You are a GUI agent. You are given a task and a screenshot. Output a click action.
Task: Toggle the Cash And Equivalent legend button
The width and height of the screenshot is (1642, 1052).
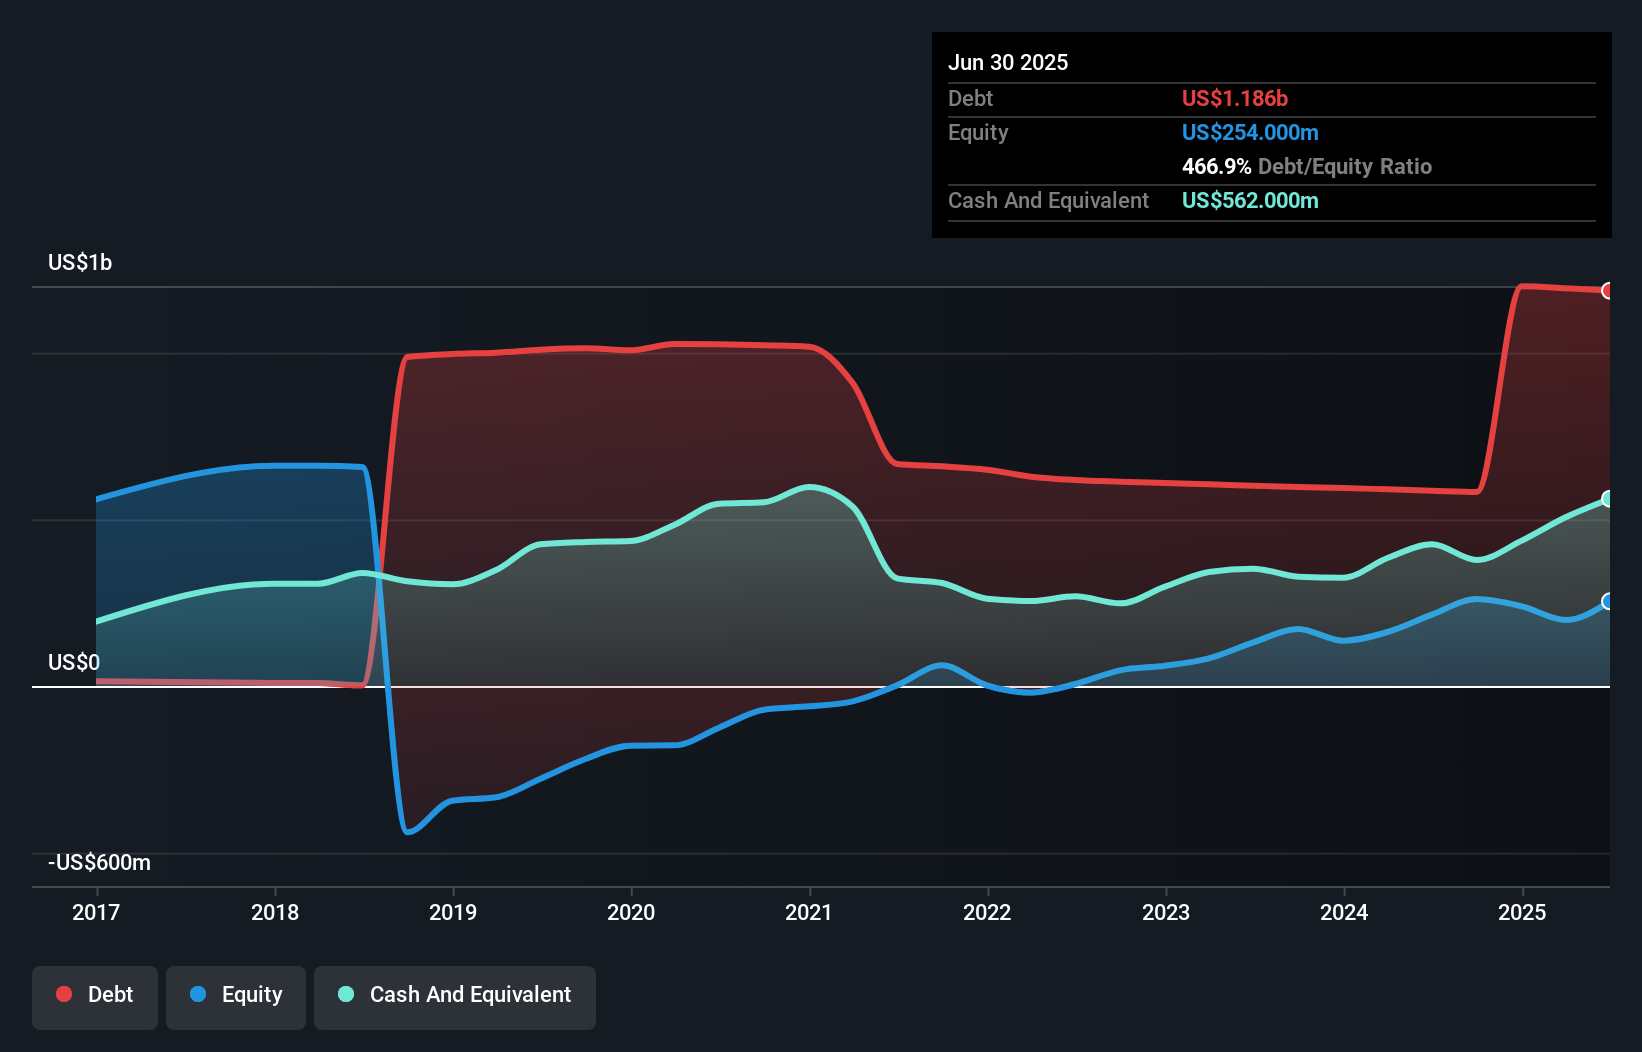click(x=455, y=997)
